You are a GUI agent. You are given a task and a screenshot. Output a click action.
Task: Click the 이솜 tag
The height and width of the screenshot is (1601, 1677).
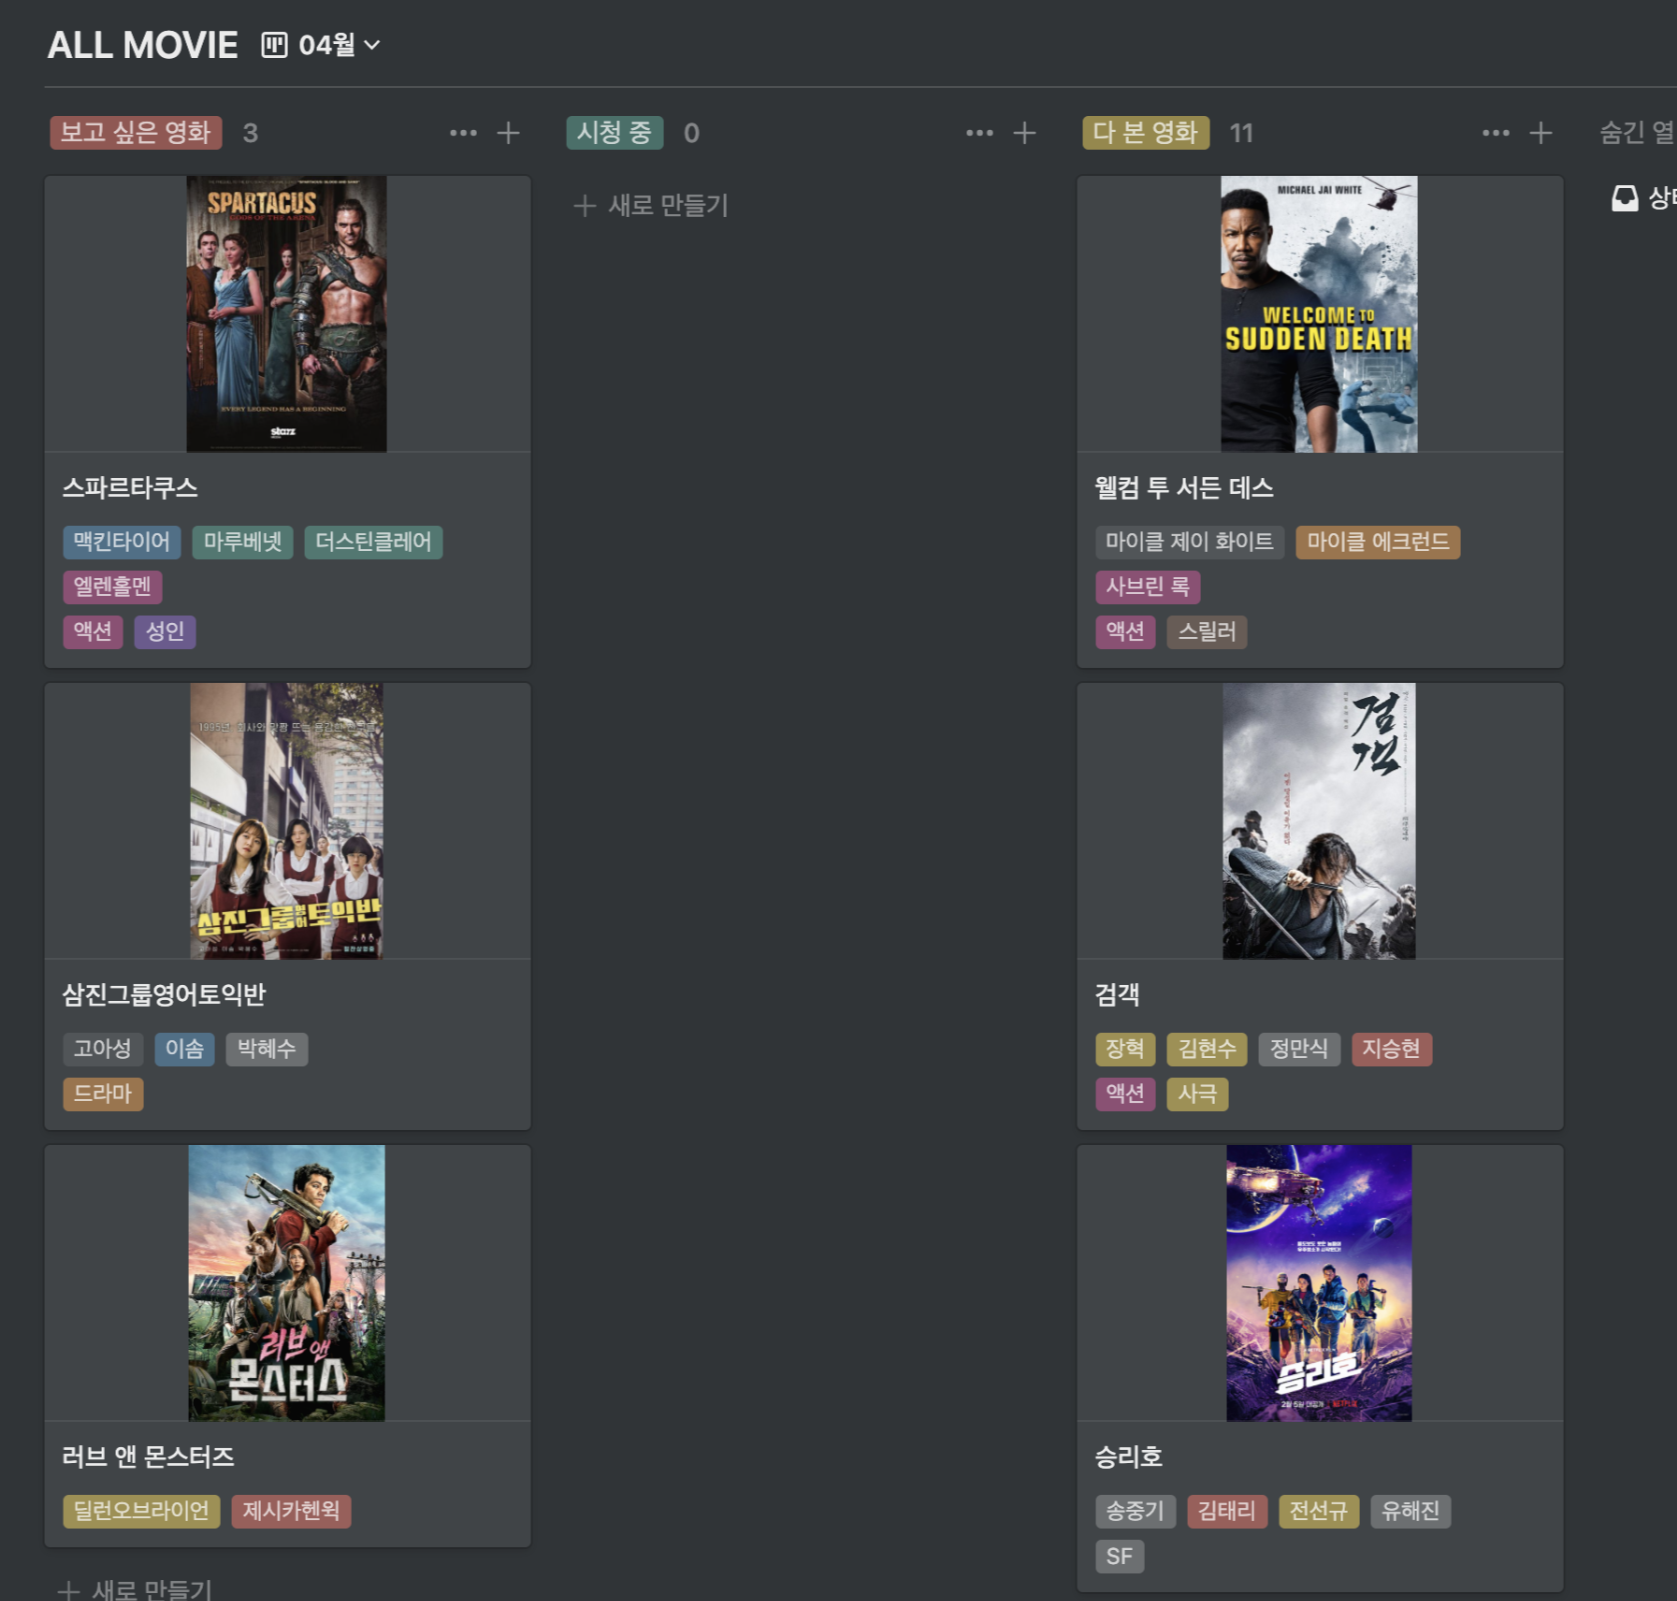(x=185, y=1049)
